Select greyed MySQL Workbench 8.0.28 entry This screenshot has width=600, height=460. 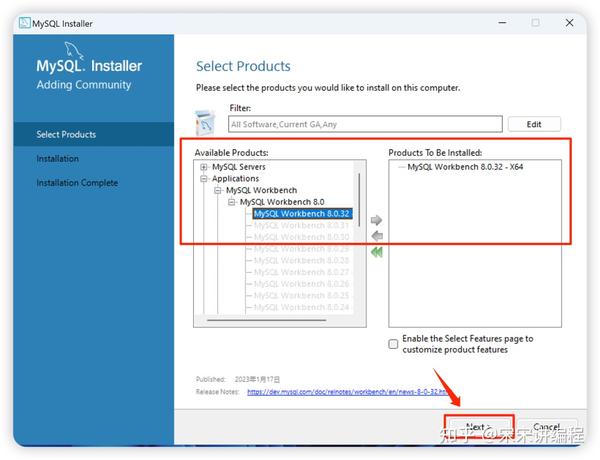pyautogui.click(x=302, y=261)
